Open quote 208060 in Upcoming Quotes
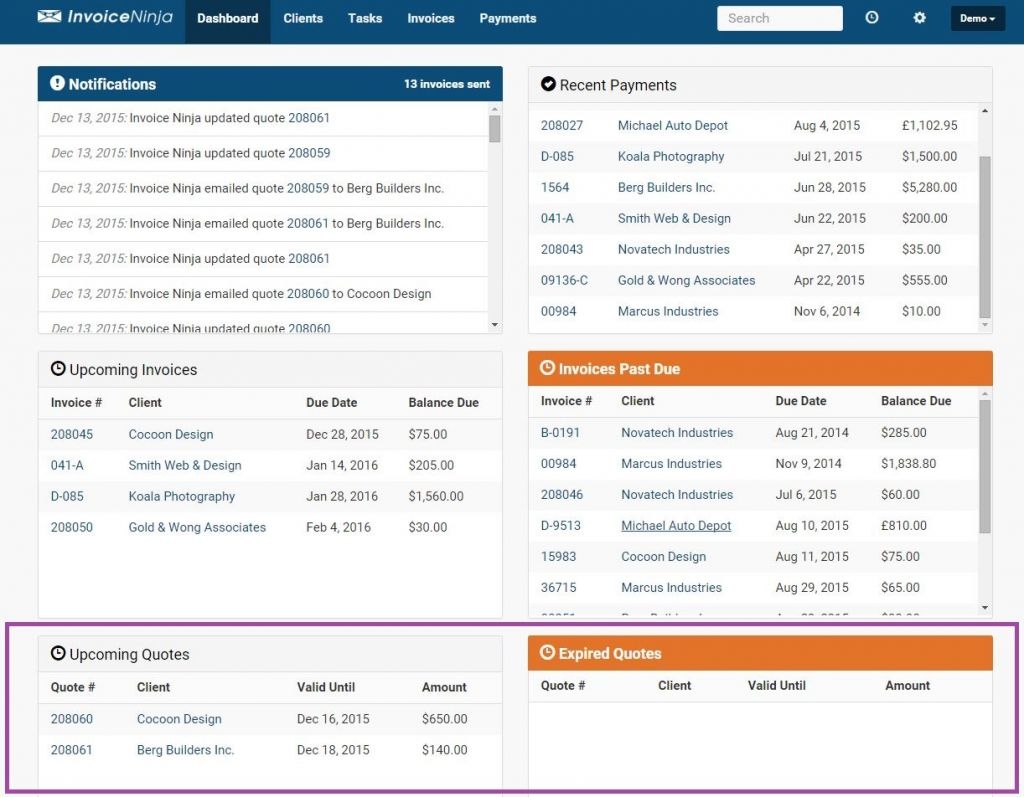The height and width of the screenshot is (797, 1024). coord(72,719)
